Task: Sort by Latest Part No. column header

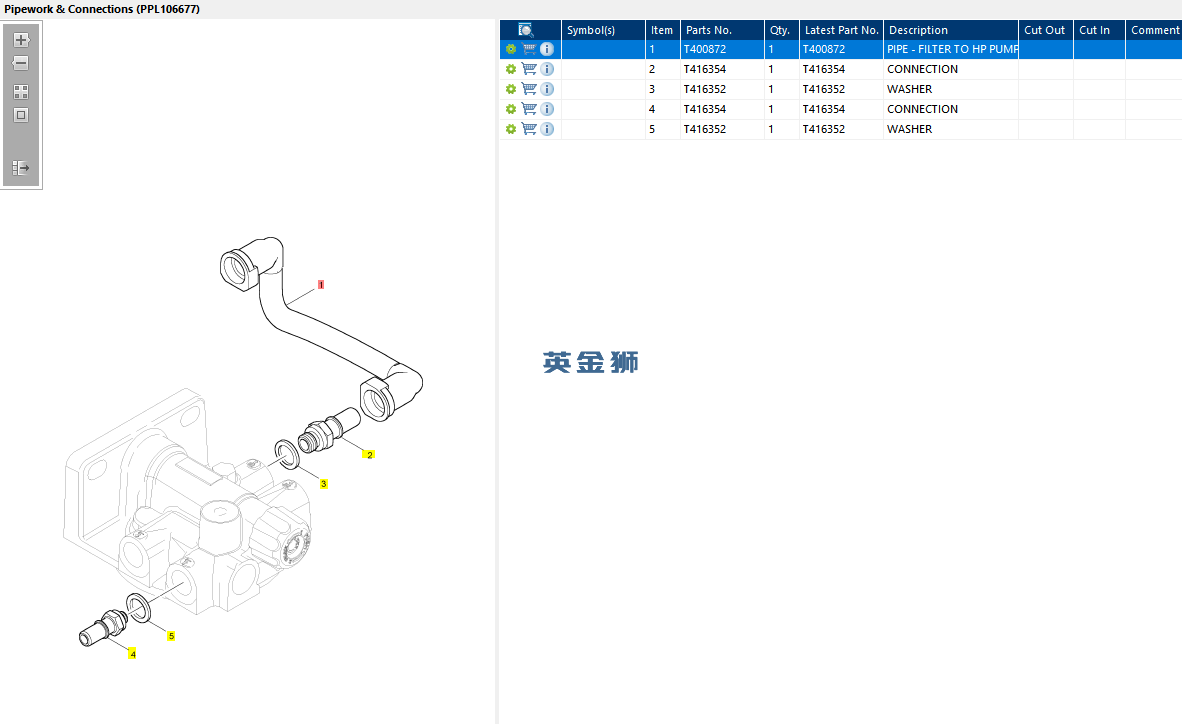Action: [841, 30]
